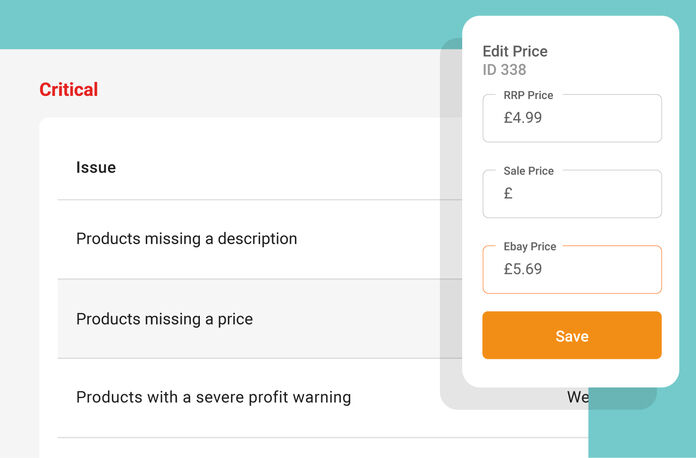Click the Edit Price dialog title
696x458 pixels.
pyautogui.click(x=515, y=51)
